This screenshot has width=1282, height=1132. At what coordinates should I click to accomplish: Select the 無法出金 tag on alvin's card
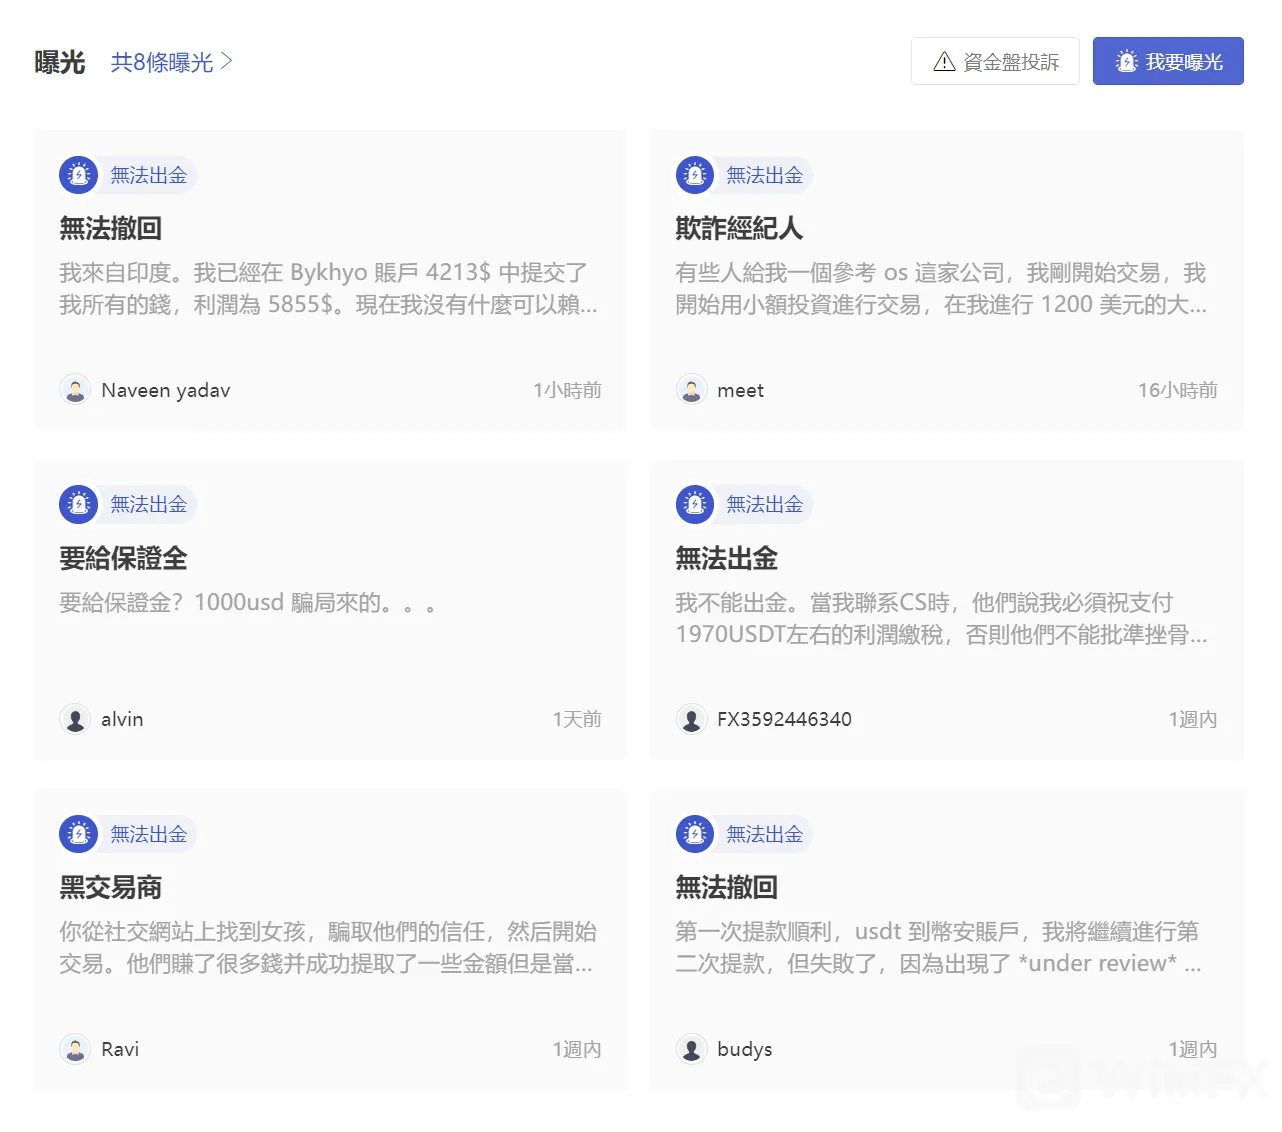point(149,504)
